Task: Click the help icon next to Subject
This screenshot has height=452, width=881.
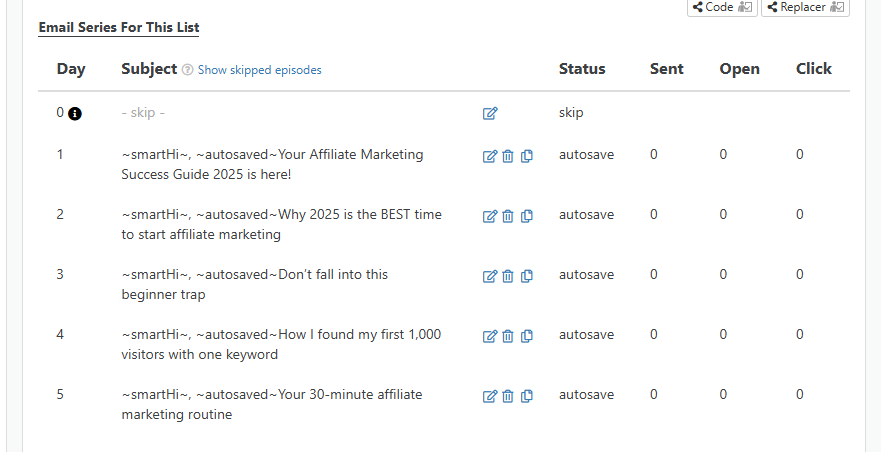Action: pyautogui.click(x=187, y=70)
